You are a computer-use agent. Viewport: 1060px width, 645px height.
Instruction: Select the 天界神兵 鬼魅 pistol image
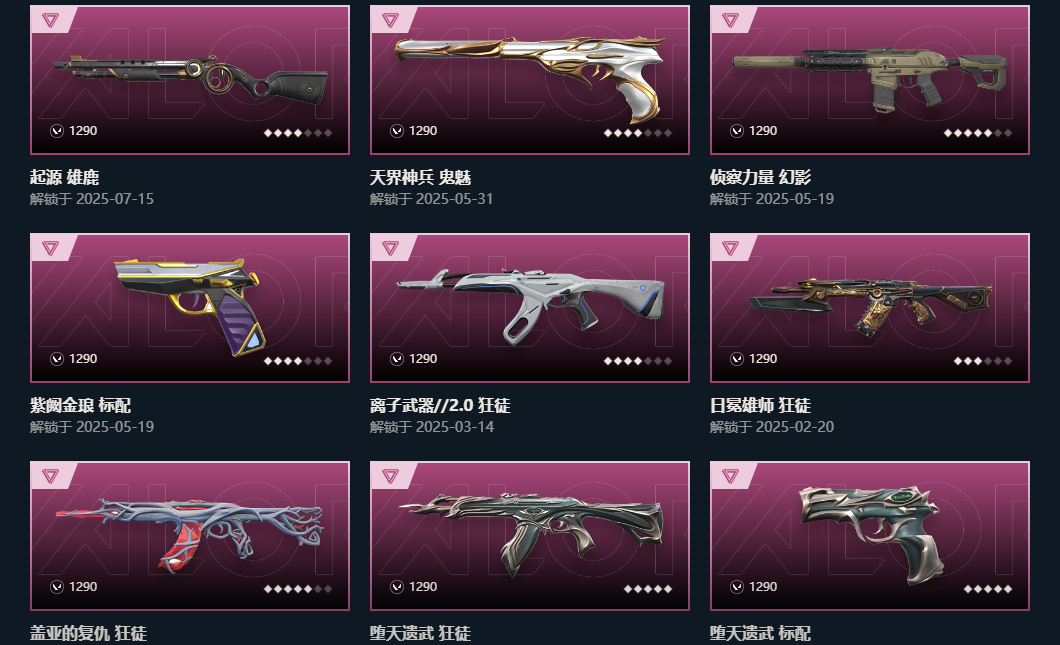tap(529, 74)
